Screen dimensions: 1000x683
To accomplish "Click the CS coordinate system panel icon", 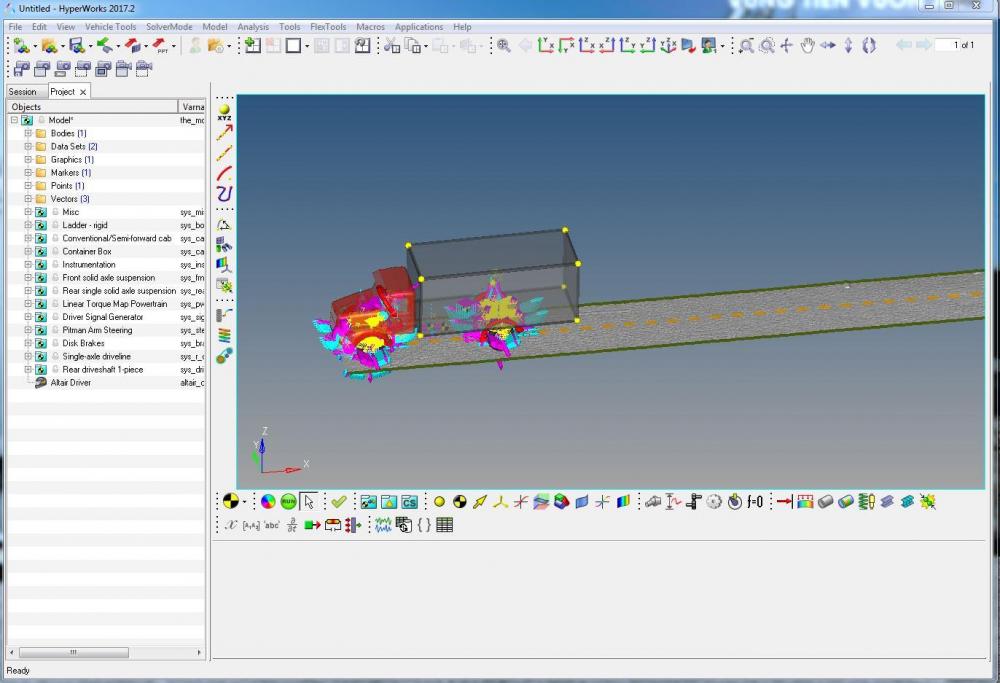I will tap(409, 502).
